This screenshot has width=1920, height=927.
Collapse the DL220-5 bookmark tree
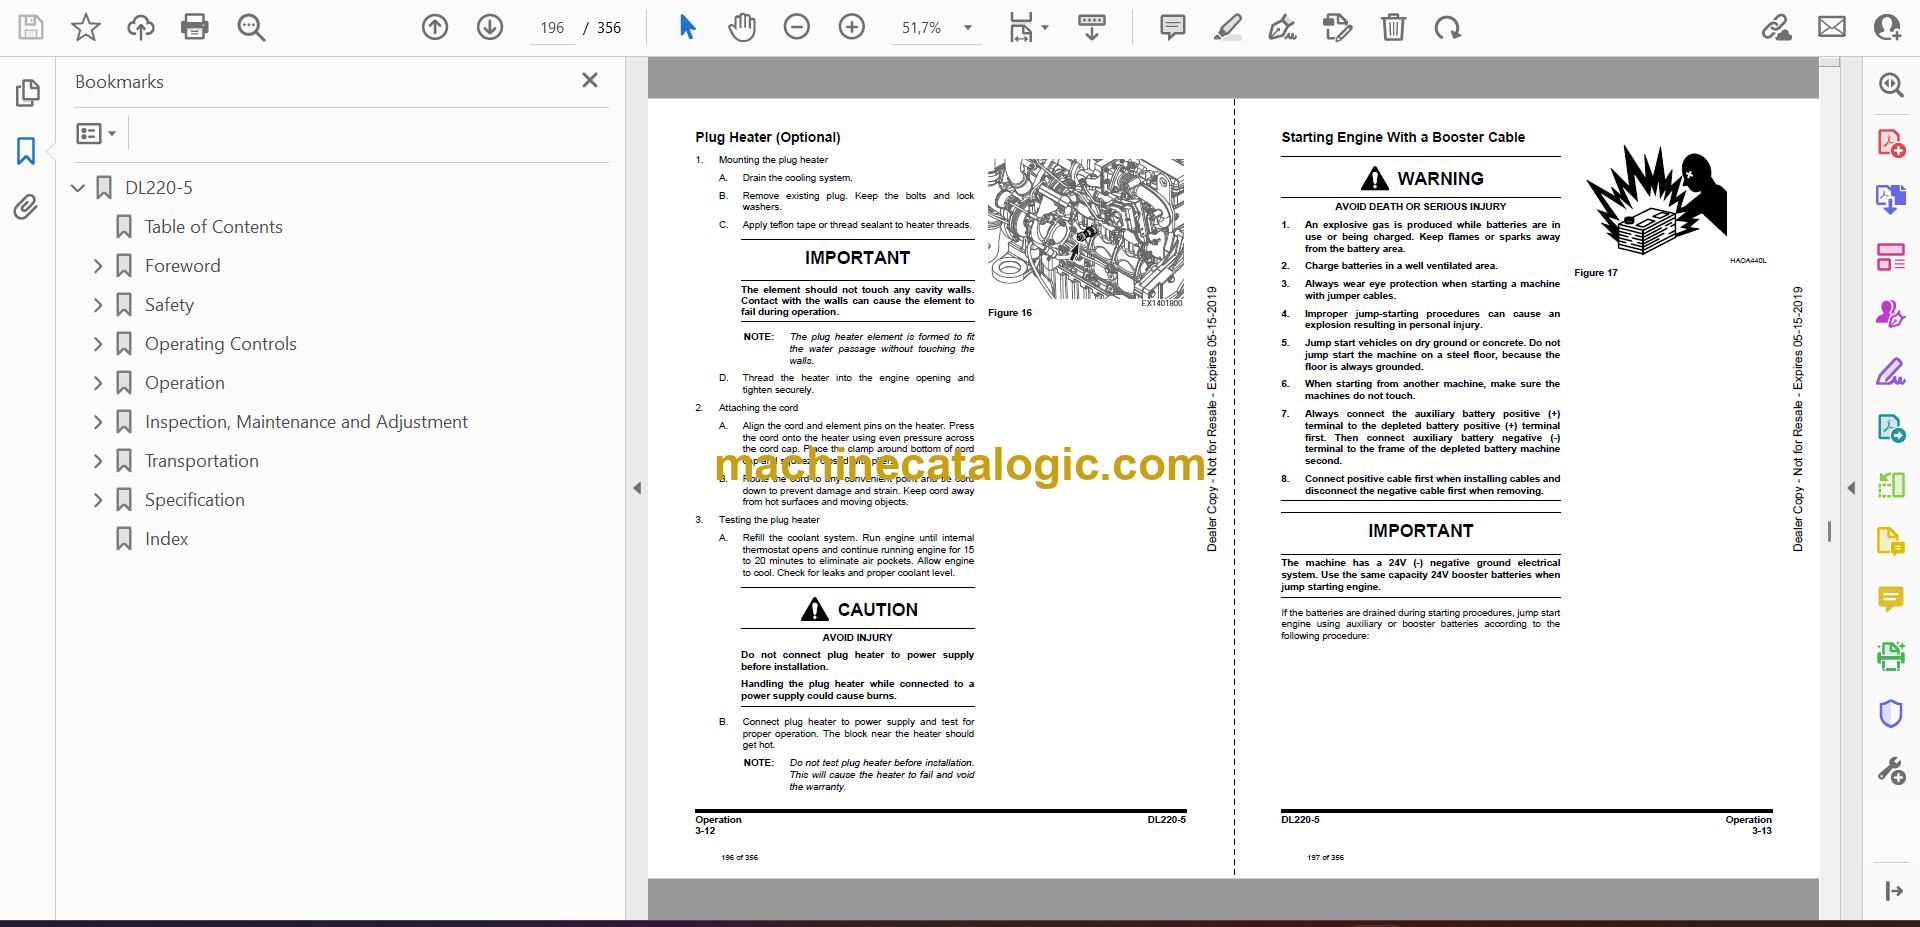click(78, 187)
